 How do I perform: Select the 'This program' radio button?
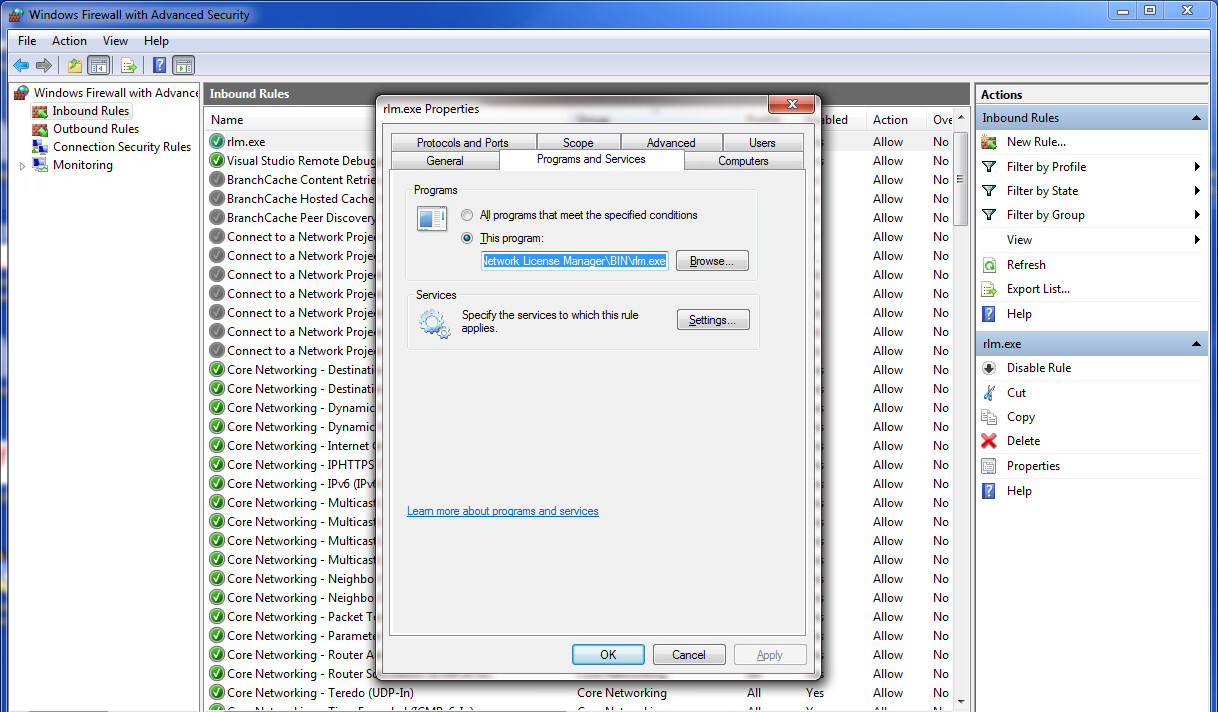coord(467,238)
